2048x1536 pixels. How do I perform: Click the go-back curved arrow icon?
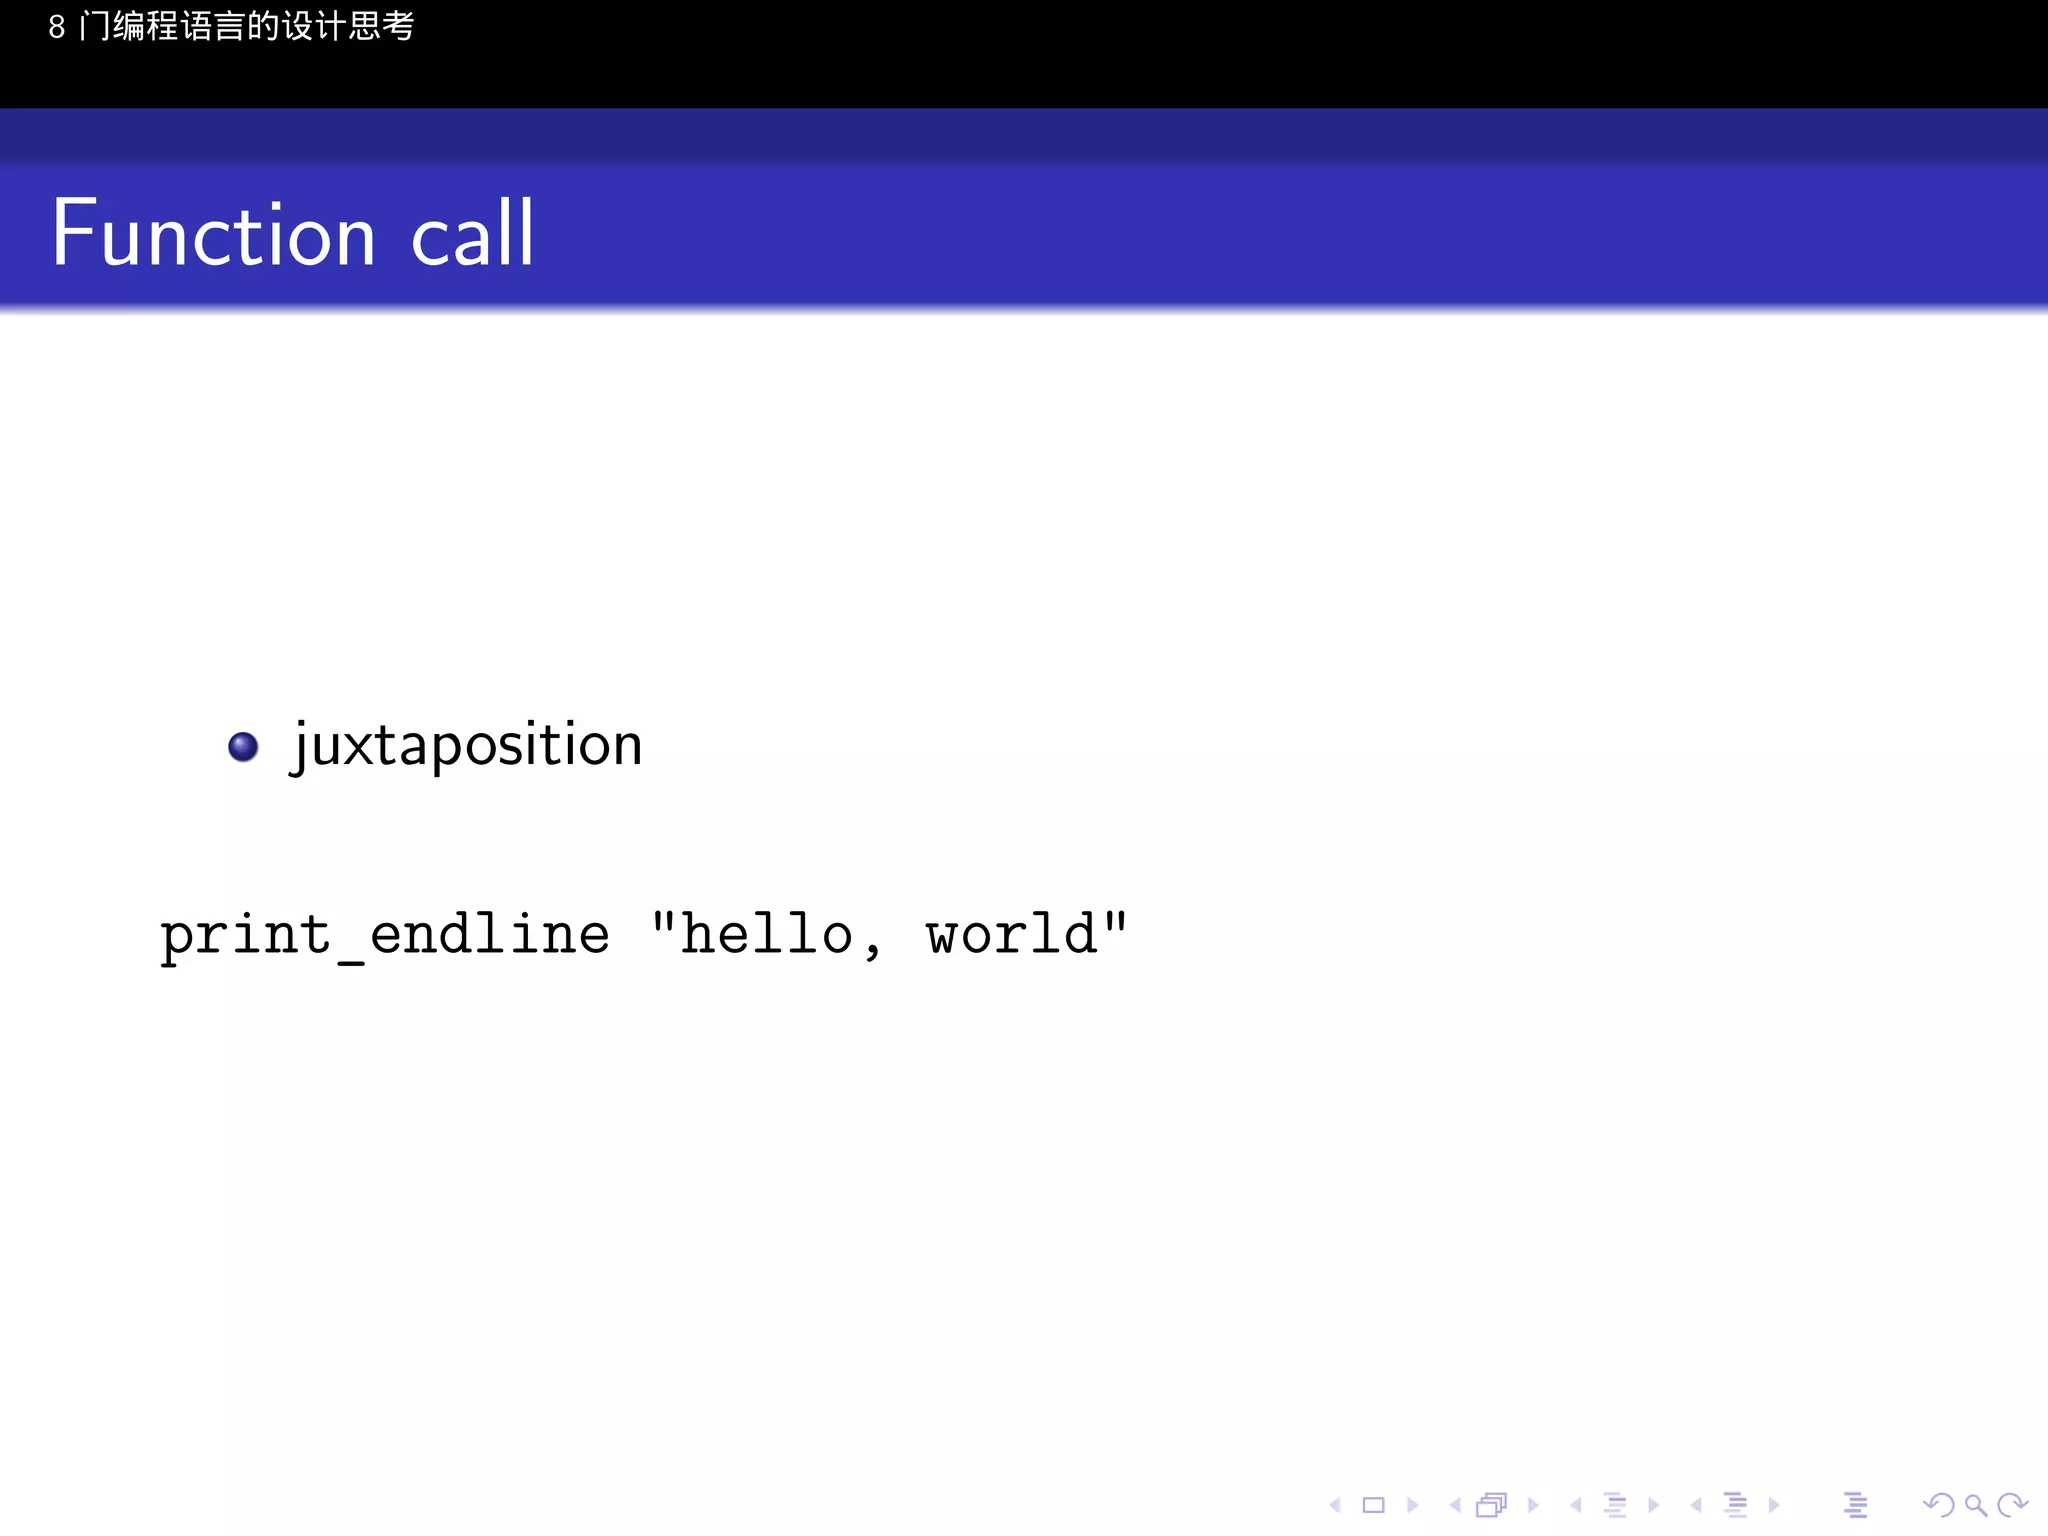click(1939, 1505)
